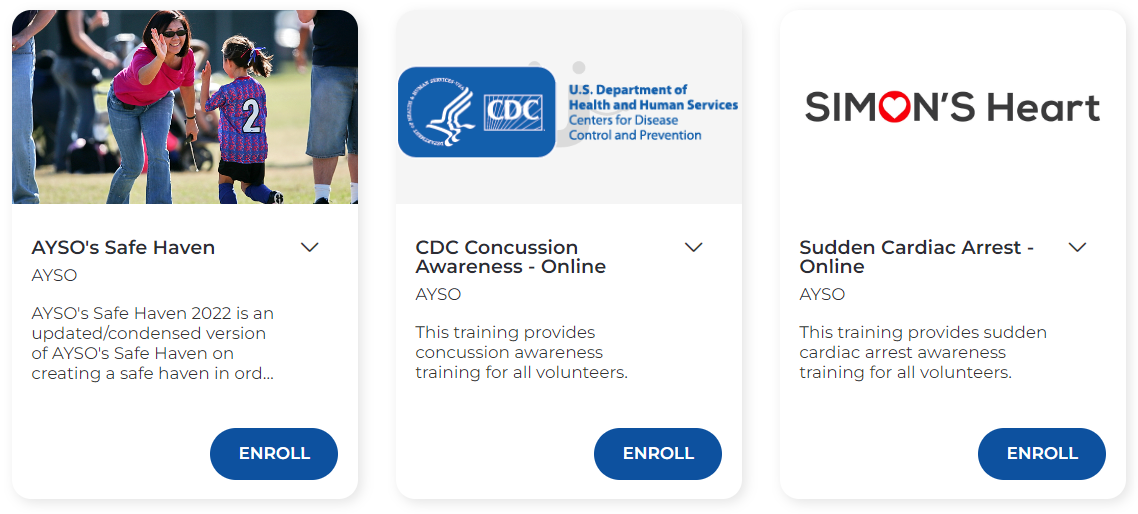Screen dimensions: 1138x514
Task: Open the Sudden Cardiac Arrest - Online title
Action: pos(917,257)
